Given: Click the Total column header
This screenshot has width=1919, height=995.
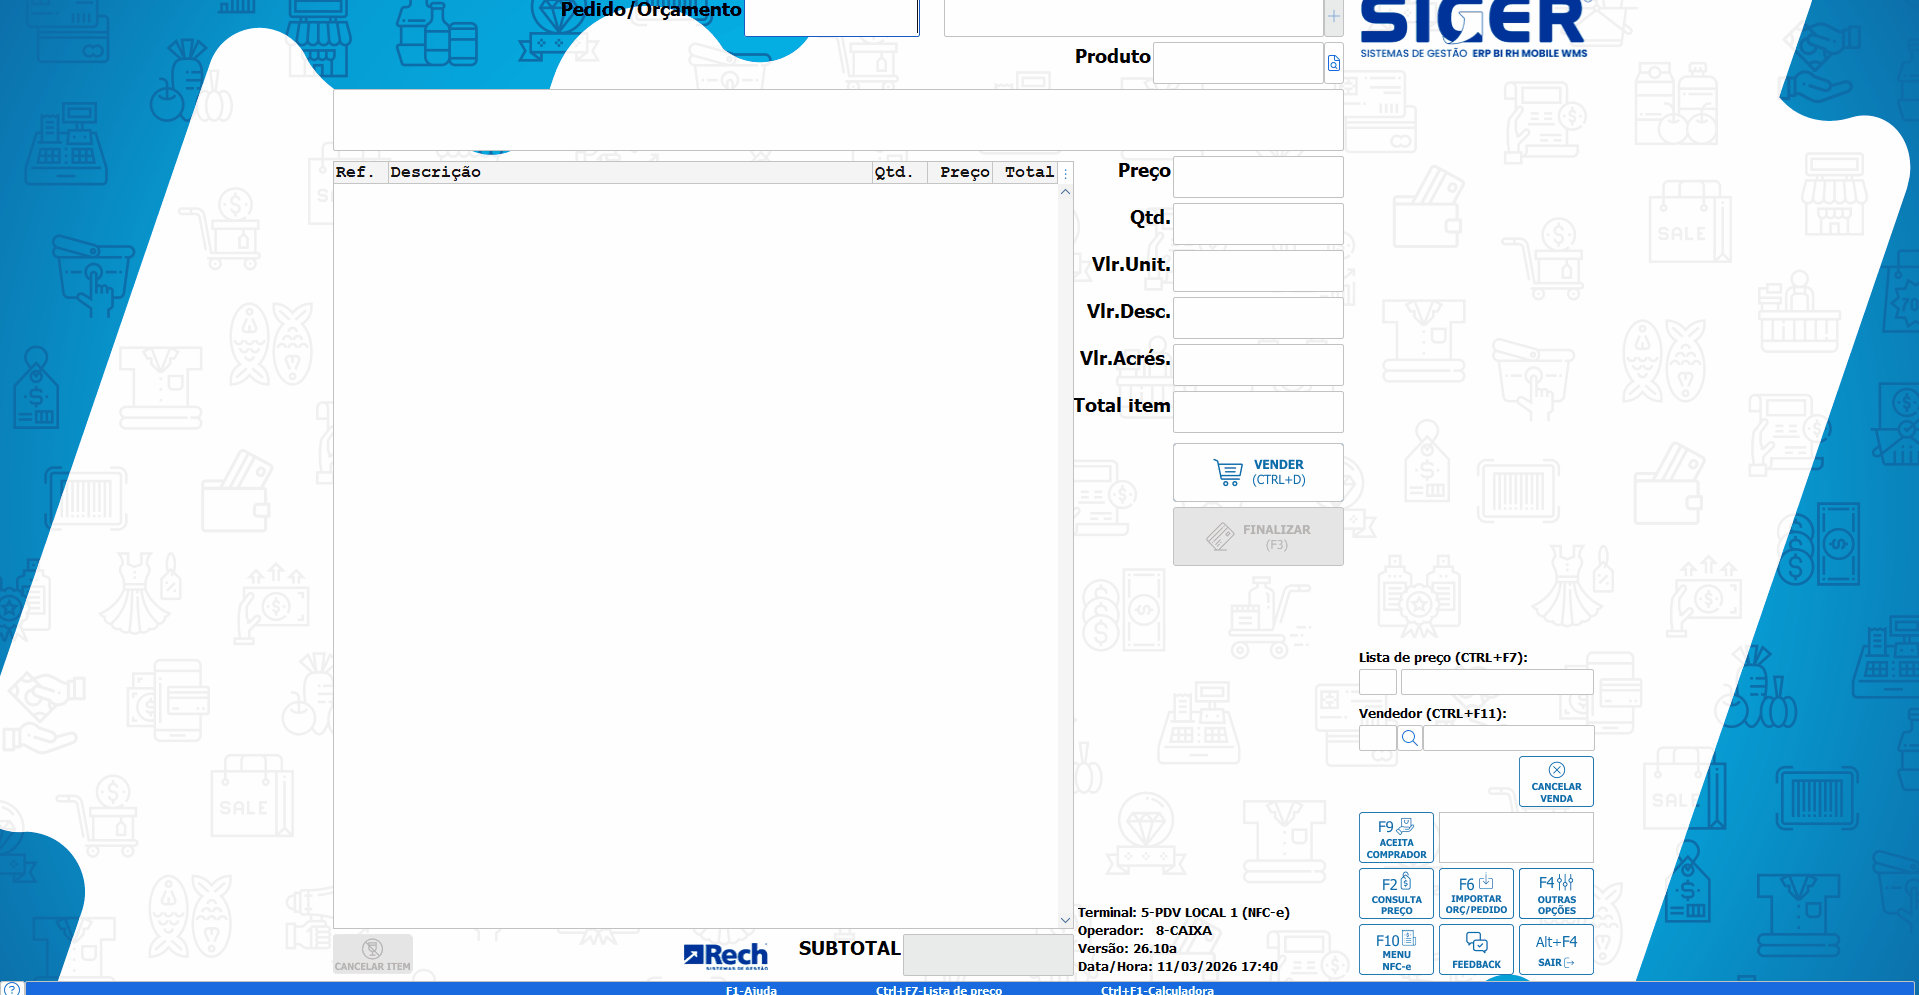Looking at the screenshot, I should click(1027, 173).
